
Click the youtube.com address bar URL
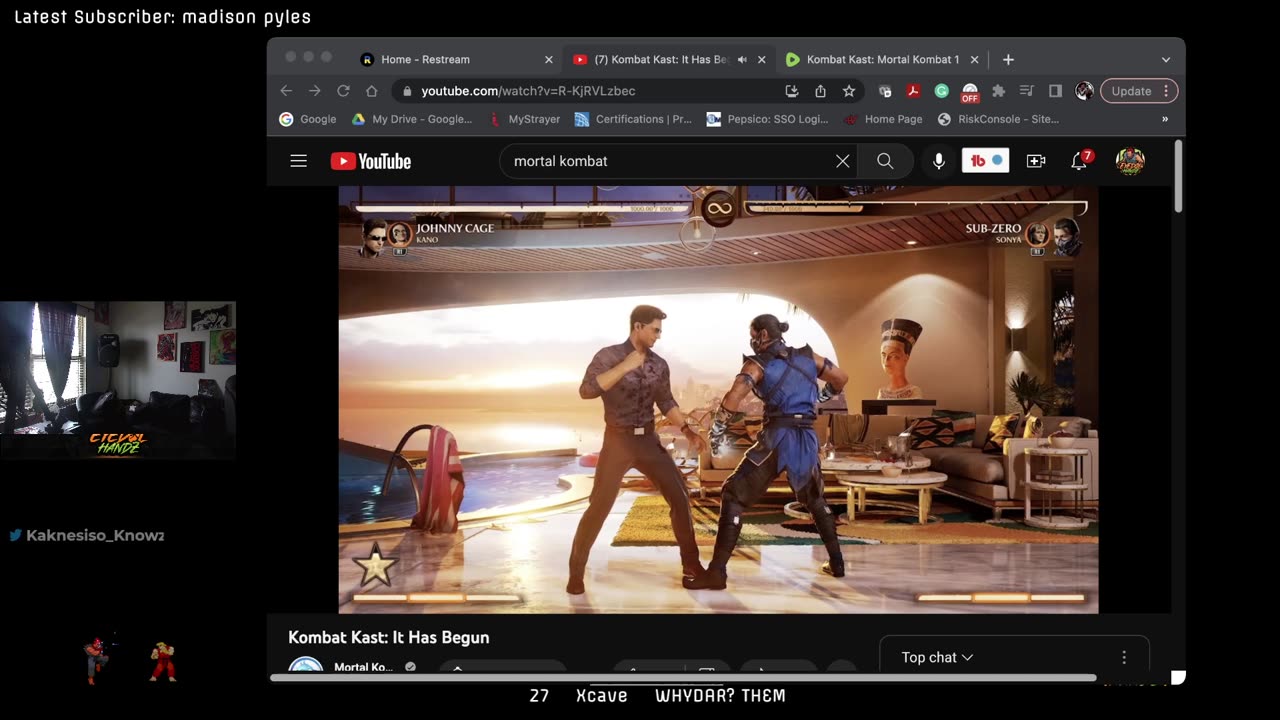528,91
